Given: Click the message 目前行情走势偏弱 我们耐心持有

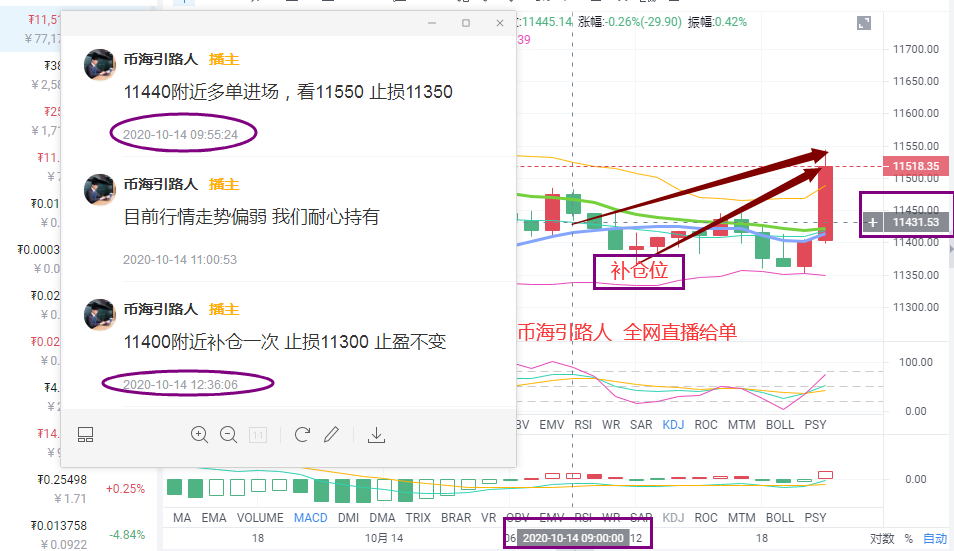Looking at the screenshot, I should click(251, 217).
